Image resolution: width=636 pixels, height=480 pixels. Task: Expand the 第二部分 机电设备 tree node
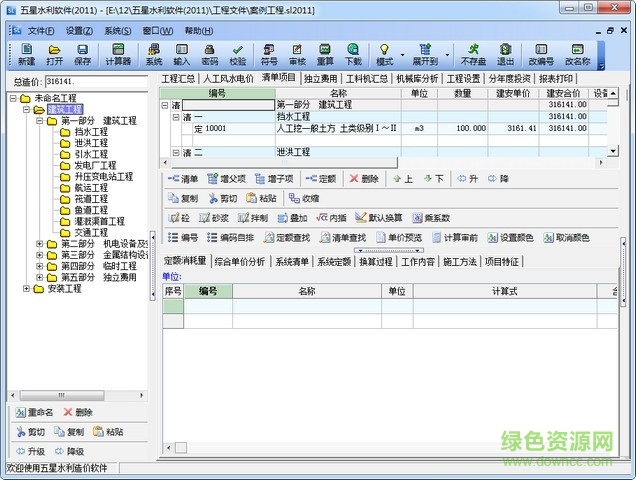(x=40, y=244)
